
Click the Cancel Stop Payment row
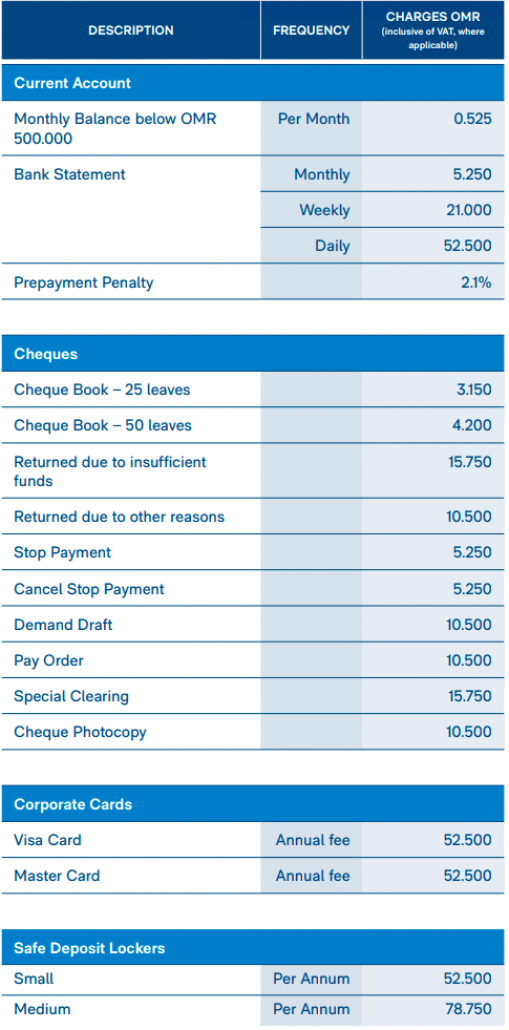[253, 589]
